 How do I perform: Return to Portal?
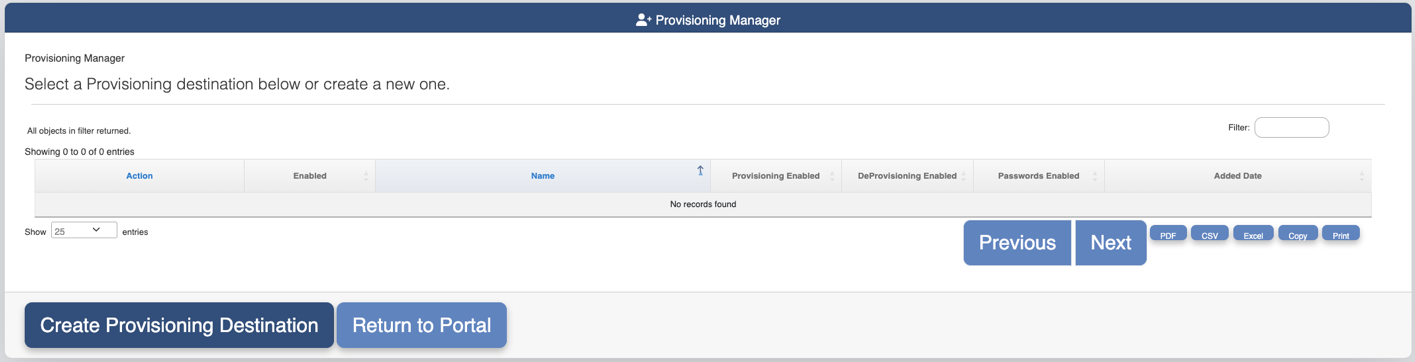coord(421,325)
